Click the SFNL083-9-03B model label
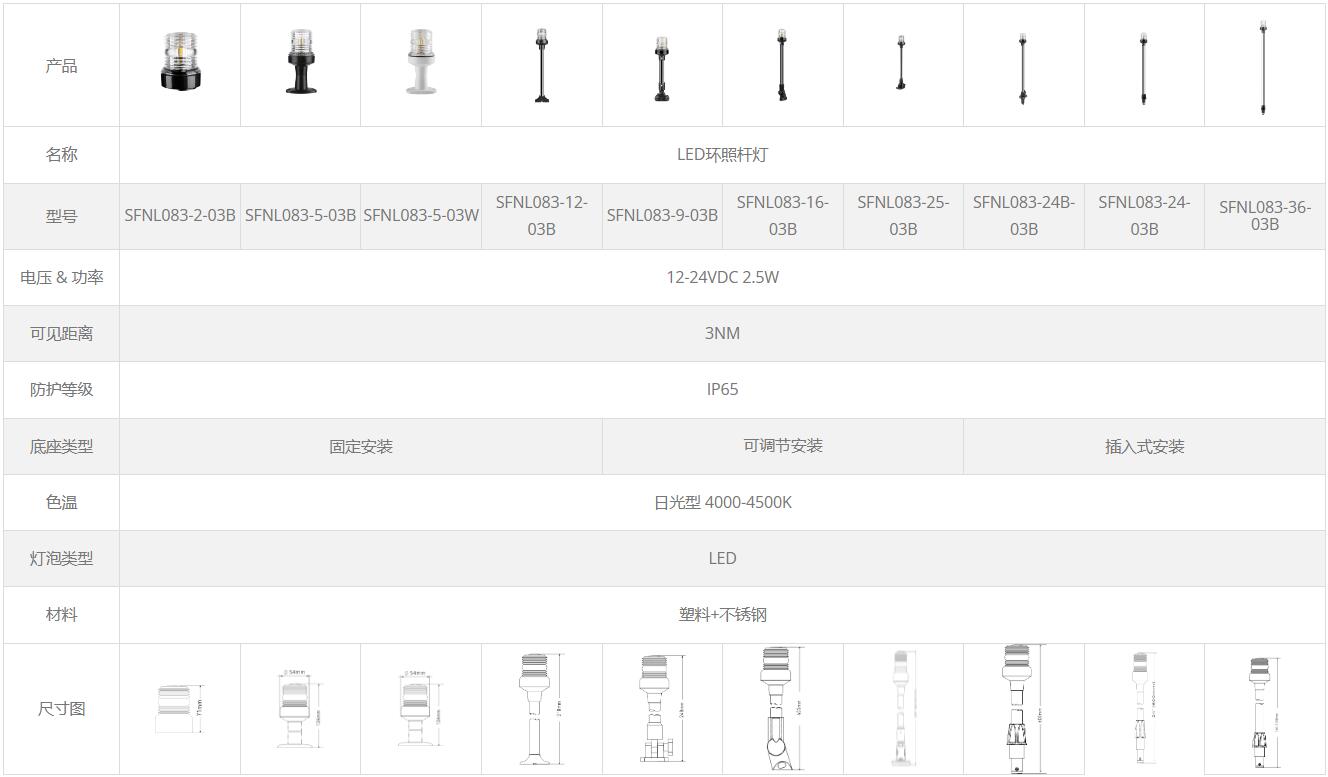Image resolution: width=1328 pixels, height=777 pixels. coord(662,215)
